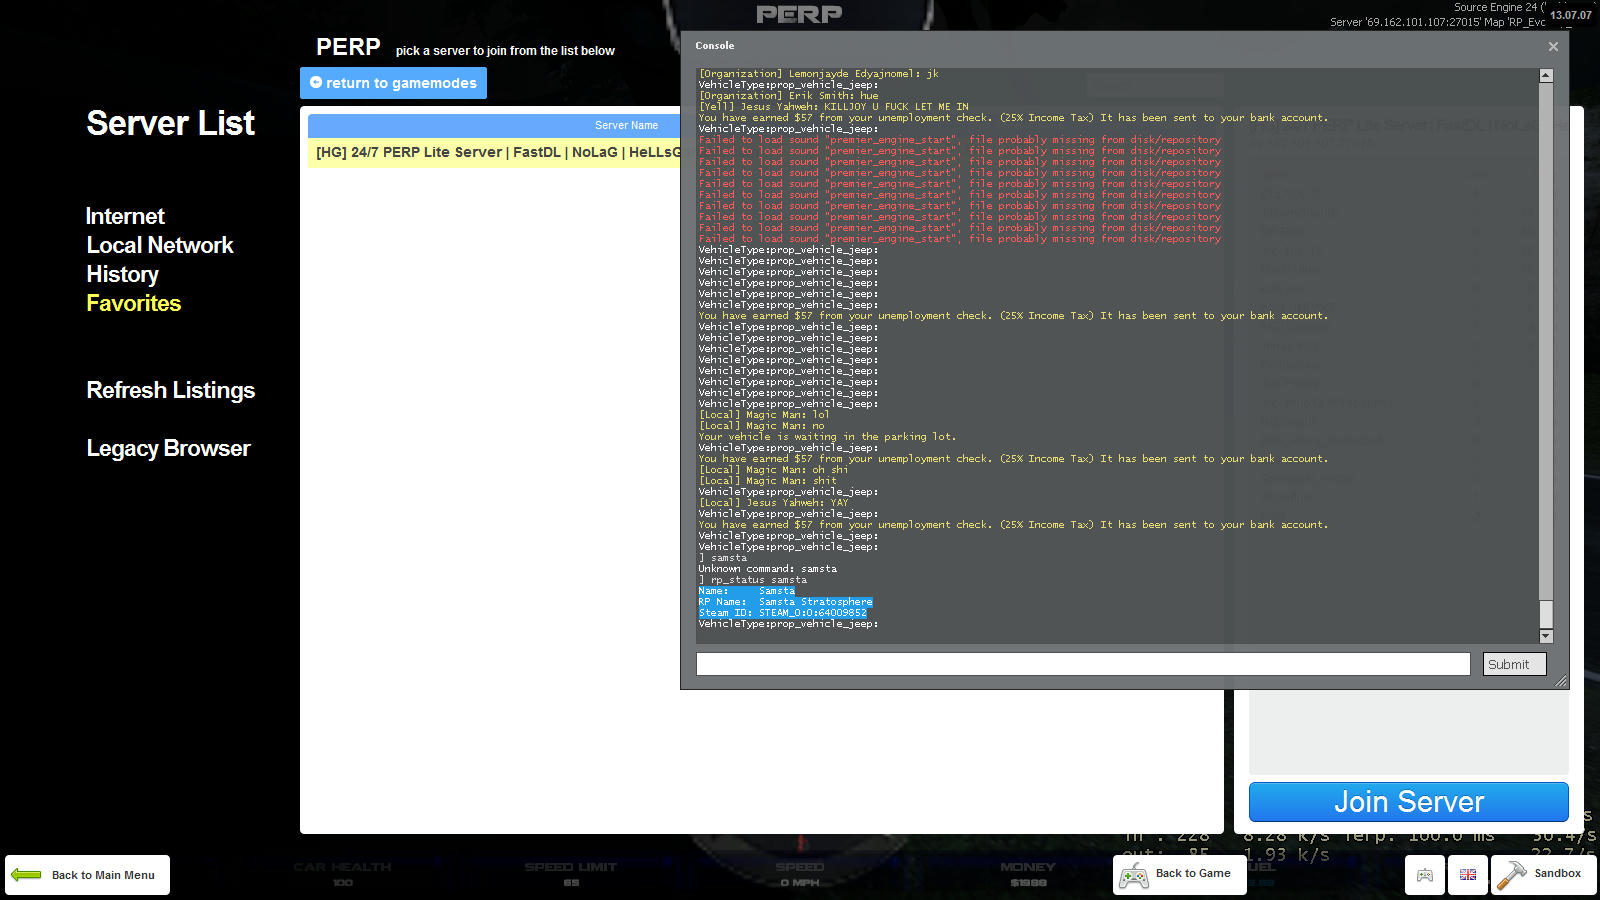Click the '[Local] Magic Man: lol' chat line
This screenshot has width=1600, height=900.
764,415
